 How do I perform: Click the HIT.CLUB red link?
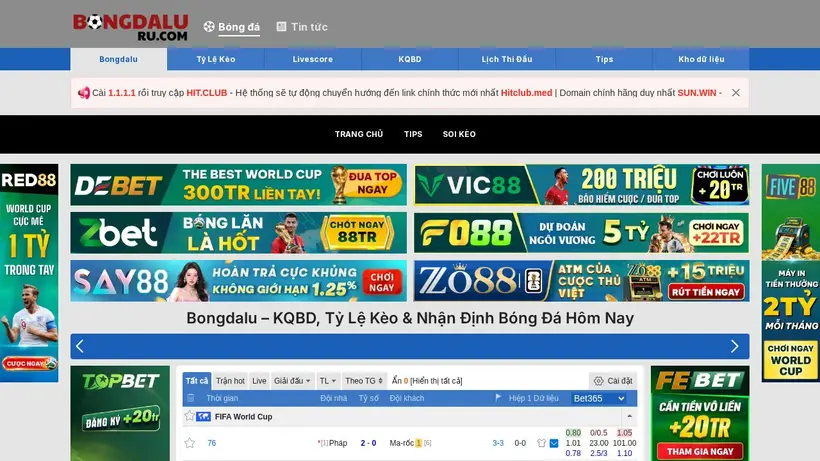[207, 93]
